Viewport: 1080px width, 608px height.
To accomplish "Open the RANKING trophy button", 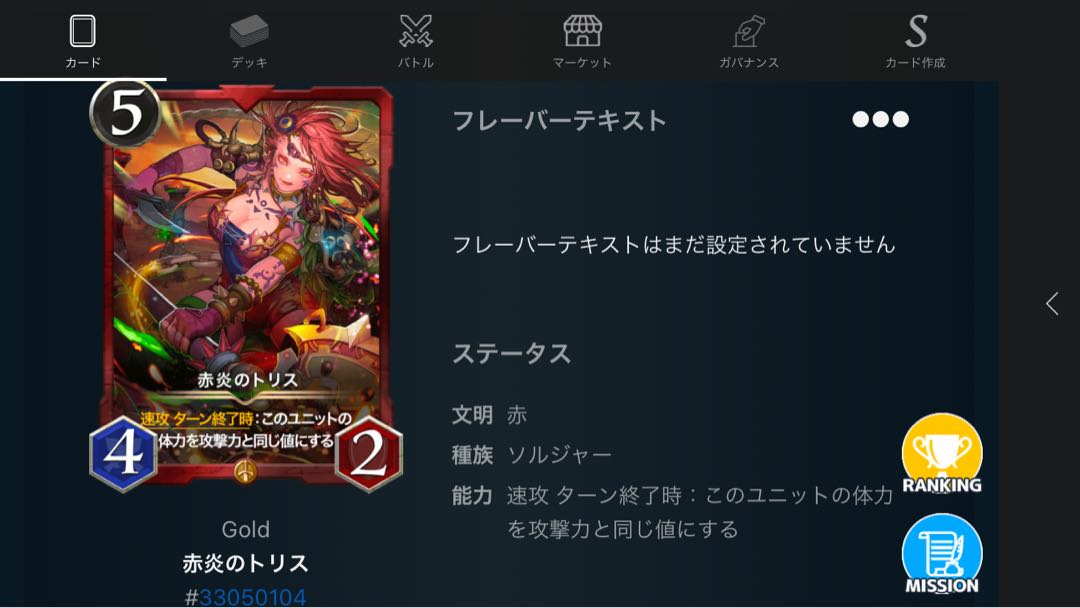I will [942, 454].
